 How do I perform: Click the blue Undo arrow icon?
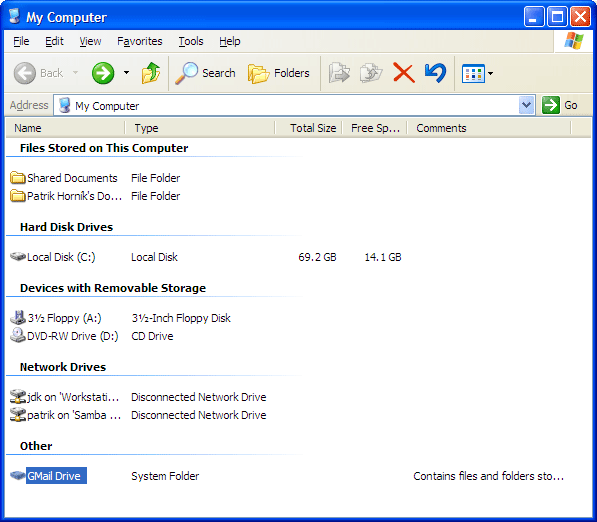point(435,73)
